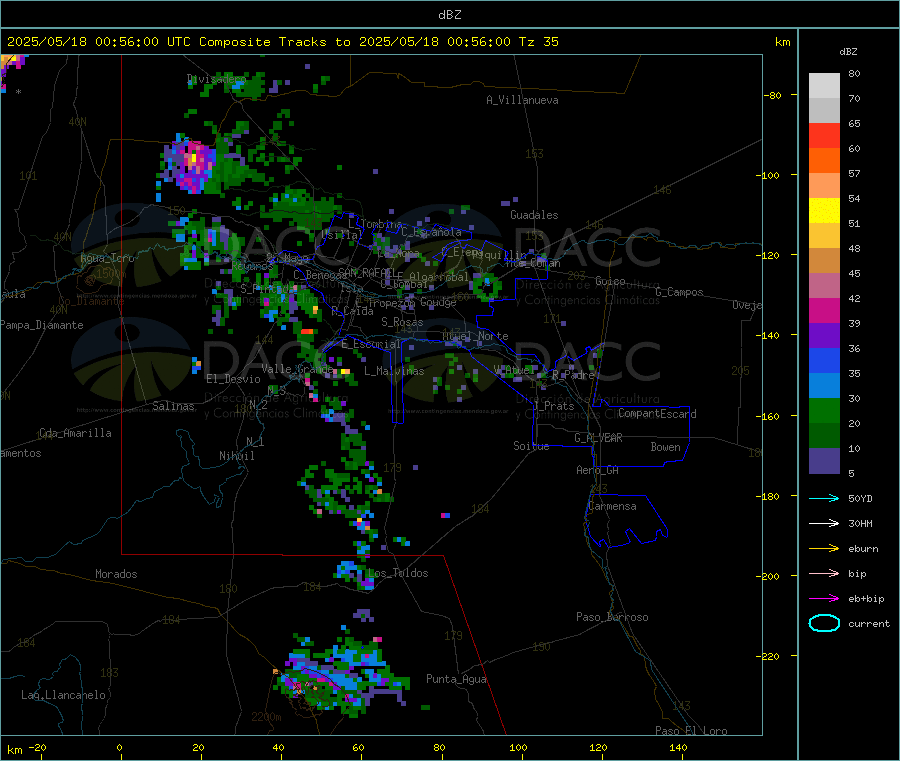Screen dimensions: 900x761
Task: Click the 'dBZ' title at the top
Action: click(449, 15)
